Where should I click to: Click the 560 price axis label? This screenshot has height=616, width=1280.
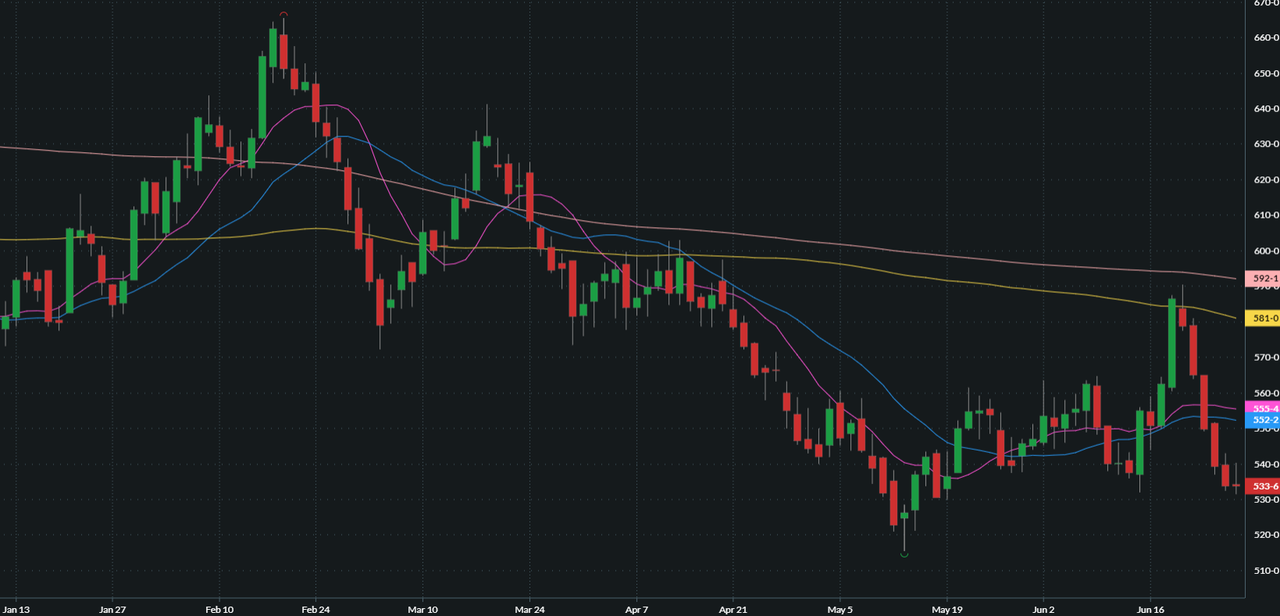(x=1267, y=393)
